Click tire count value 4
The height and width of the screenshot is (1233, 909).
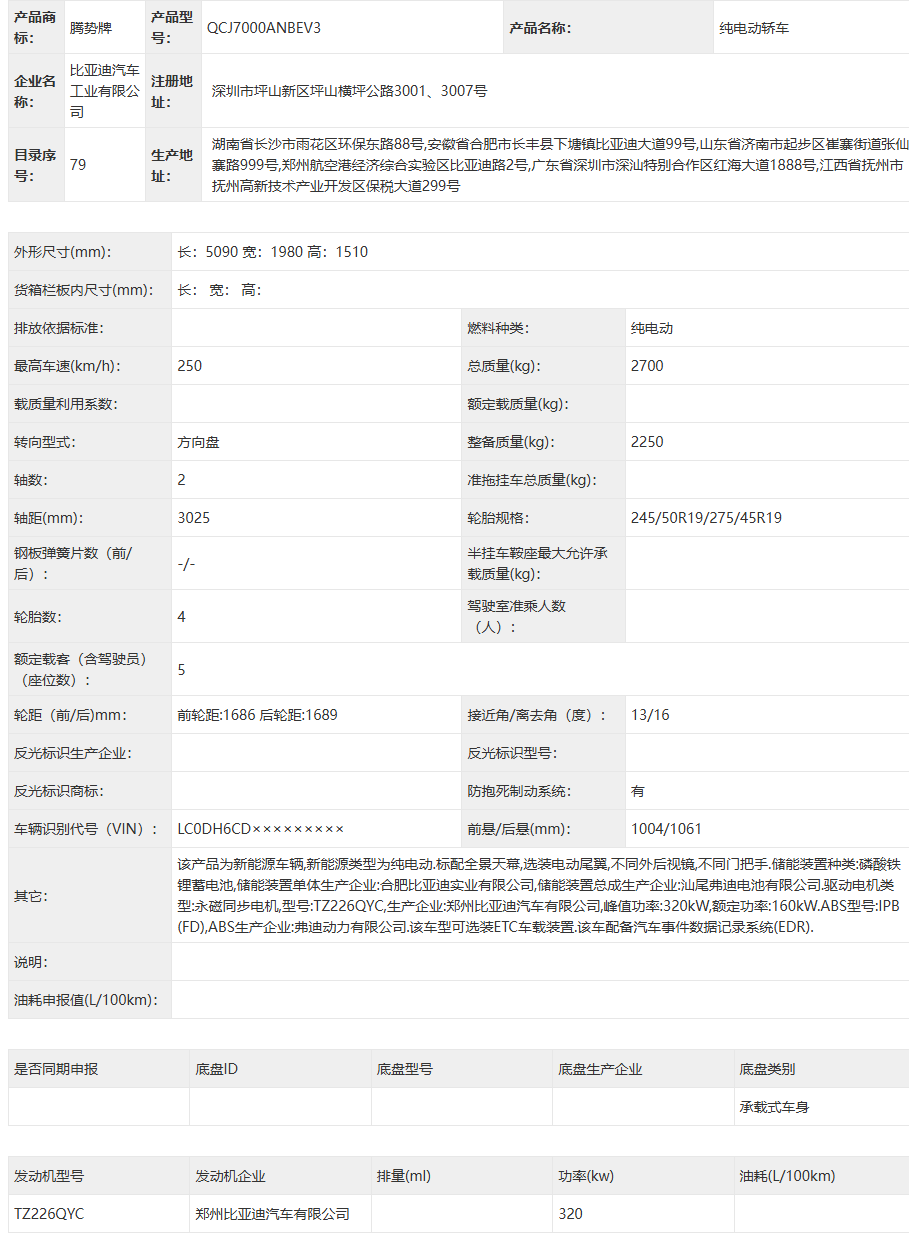click(x=181, y=617)
